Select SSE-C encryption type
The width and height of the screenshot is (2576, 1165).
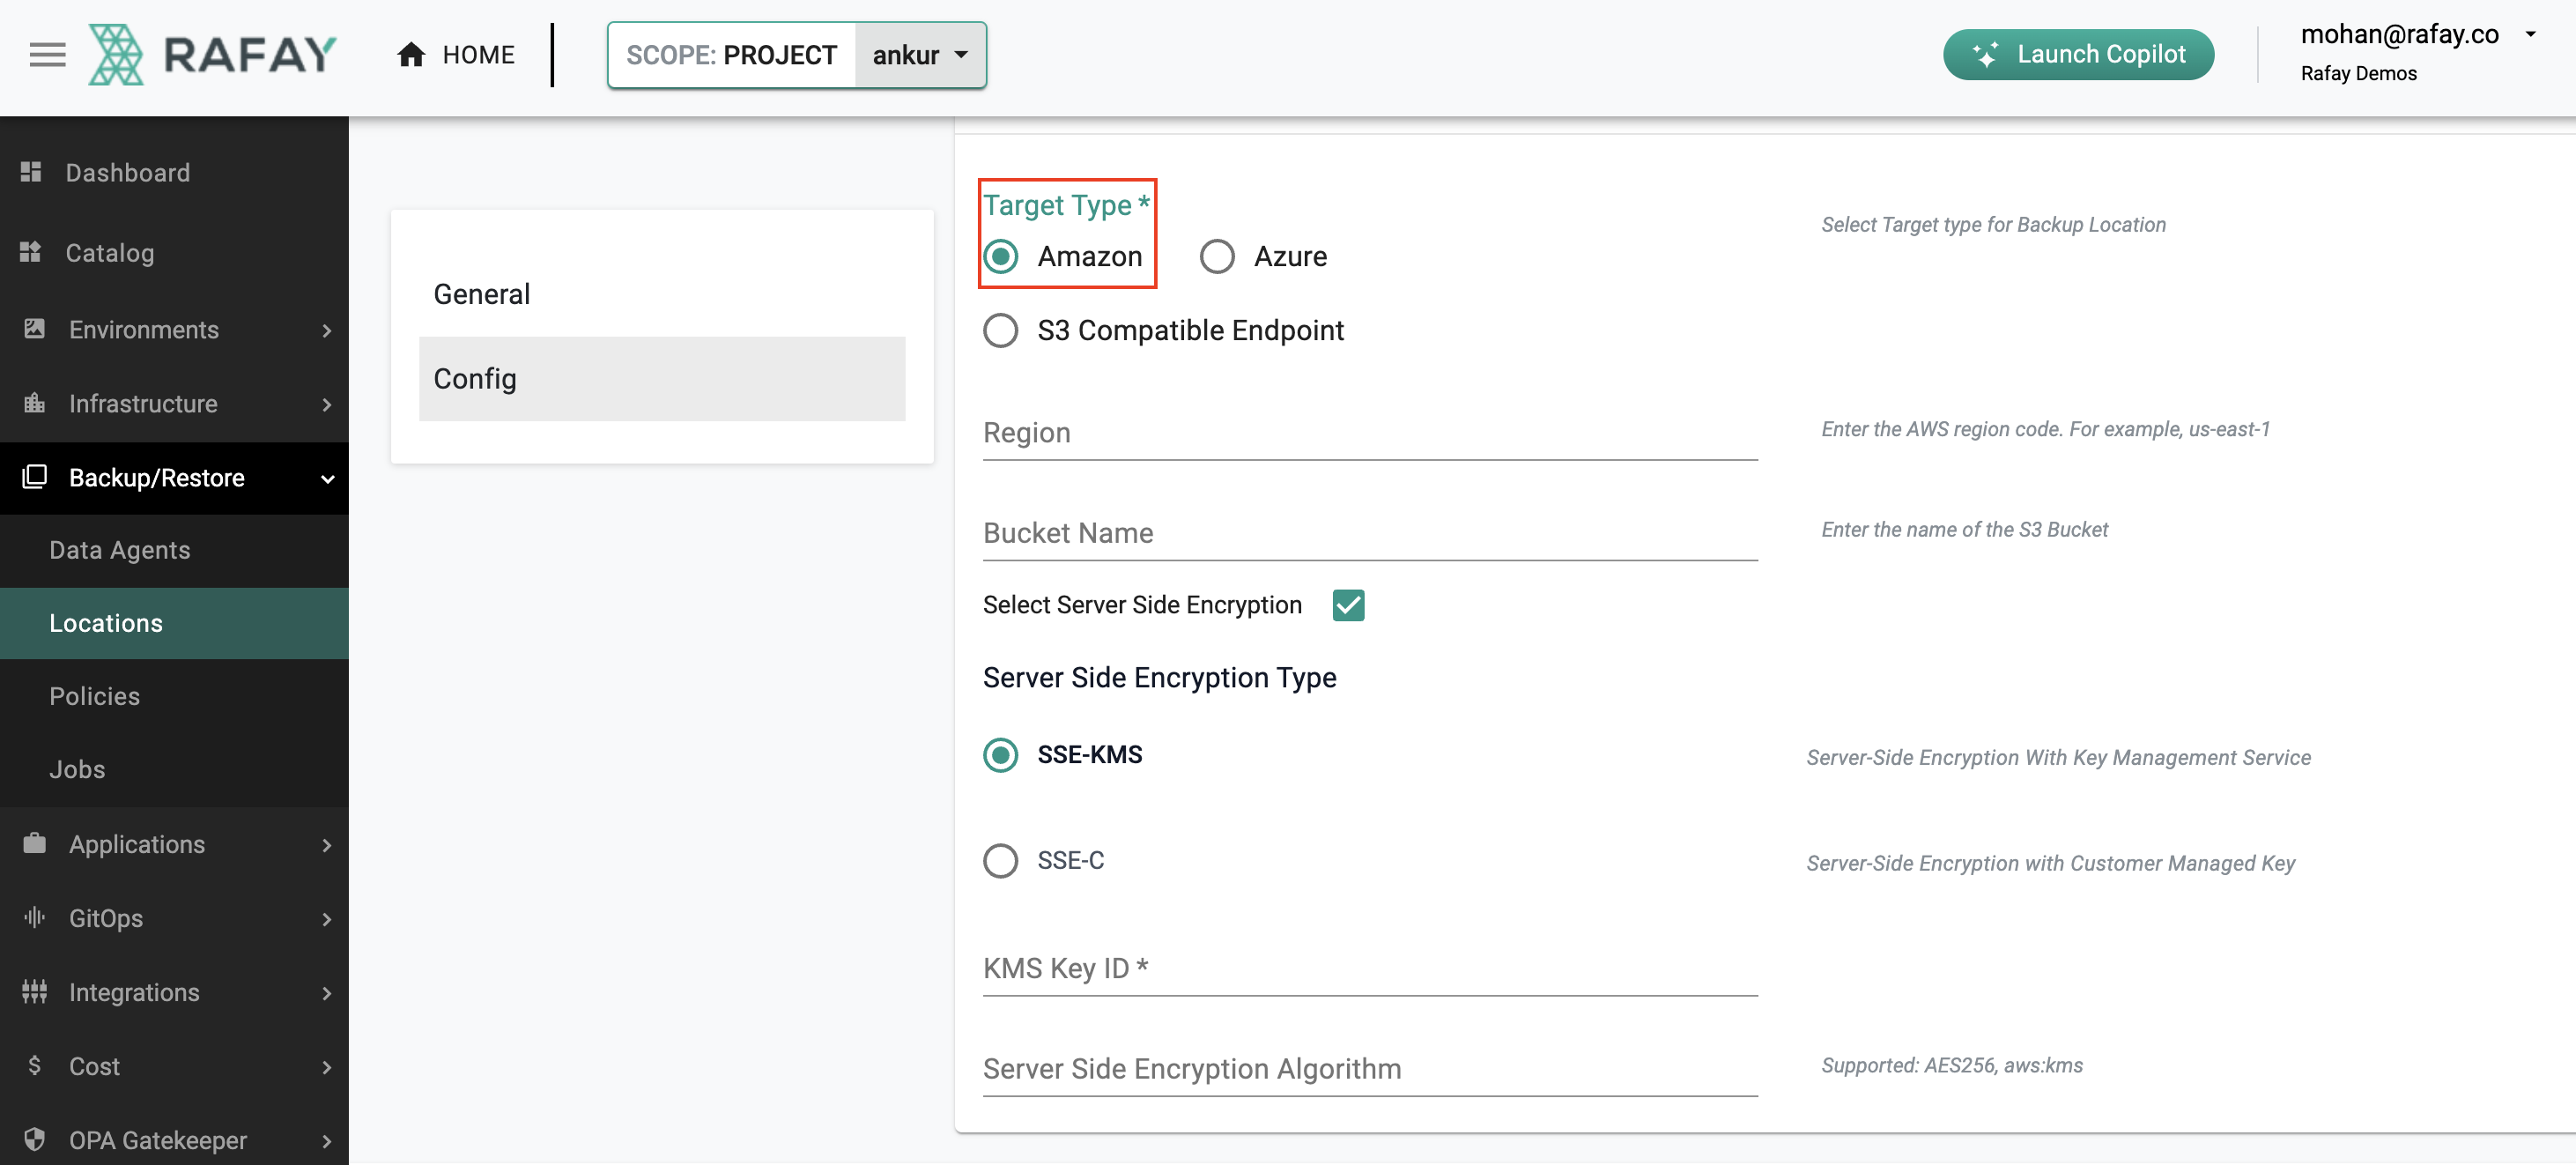pos(1001,859)
